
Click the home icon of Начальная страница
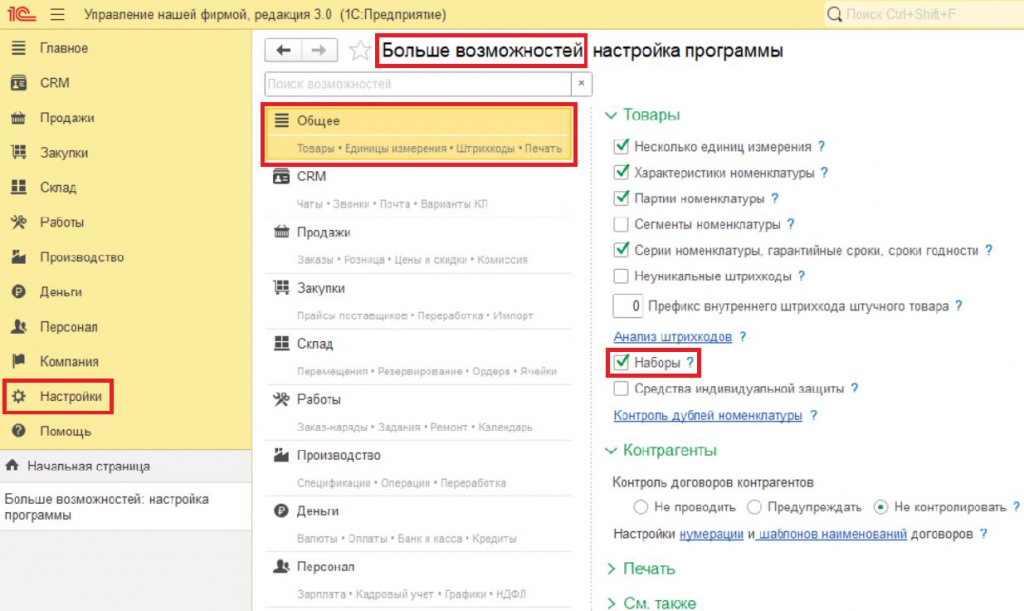[12, 465]
